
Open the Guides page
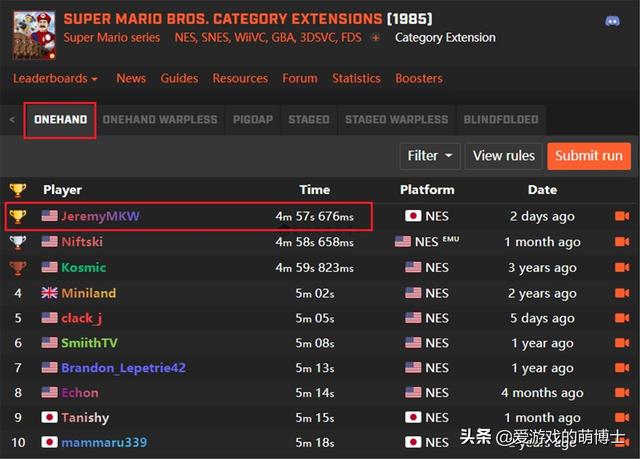tap(179, 78)
